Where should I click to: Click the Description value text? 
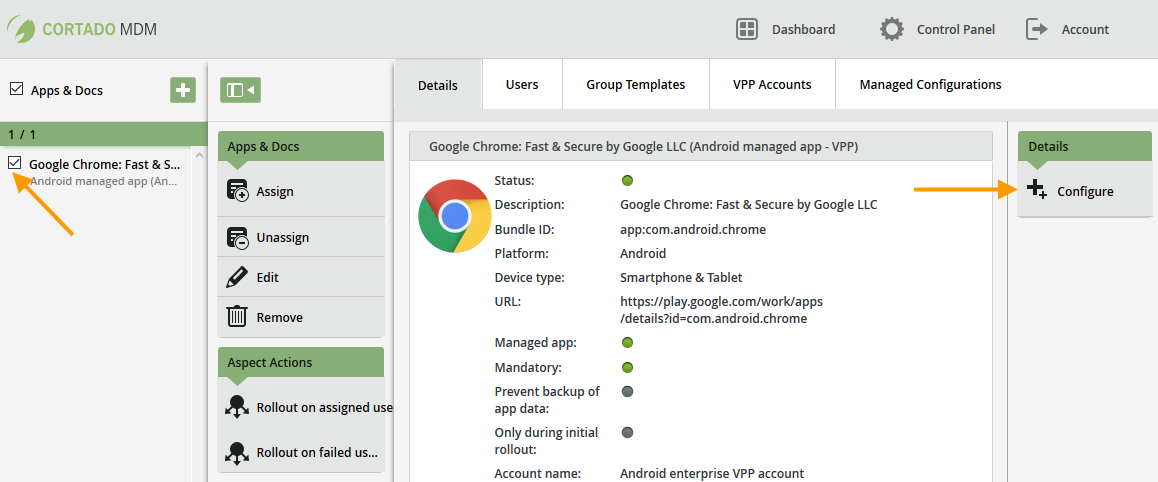(x=749, y=204)
